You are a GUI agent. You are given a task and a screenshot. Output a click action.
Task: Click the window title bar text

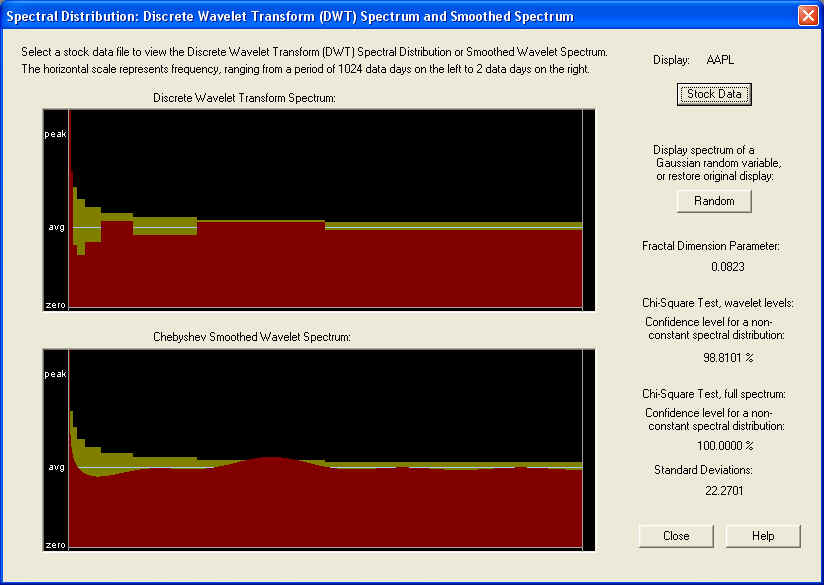click(290, 16)
